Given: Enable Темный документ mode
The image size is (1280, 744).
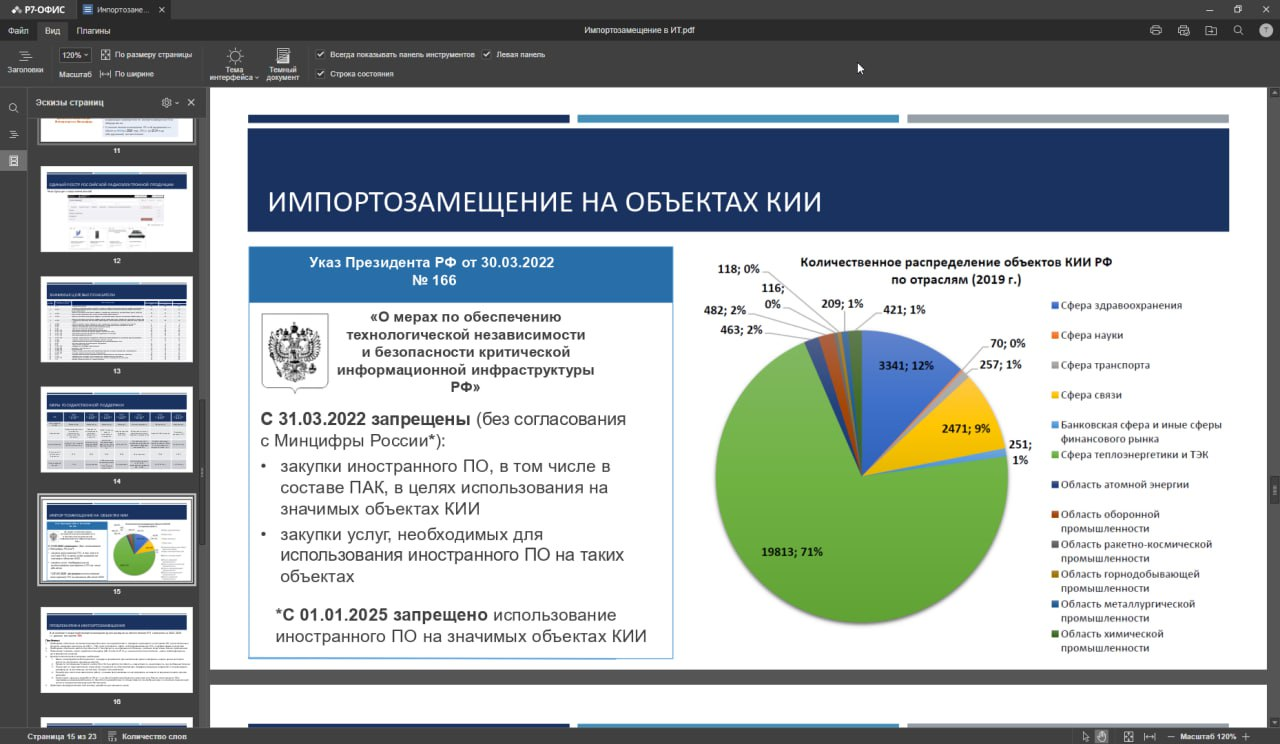Looking at the screenshot, I should [x=282, y=63].
